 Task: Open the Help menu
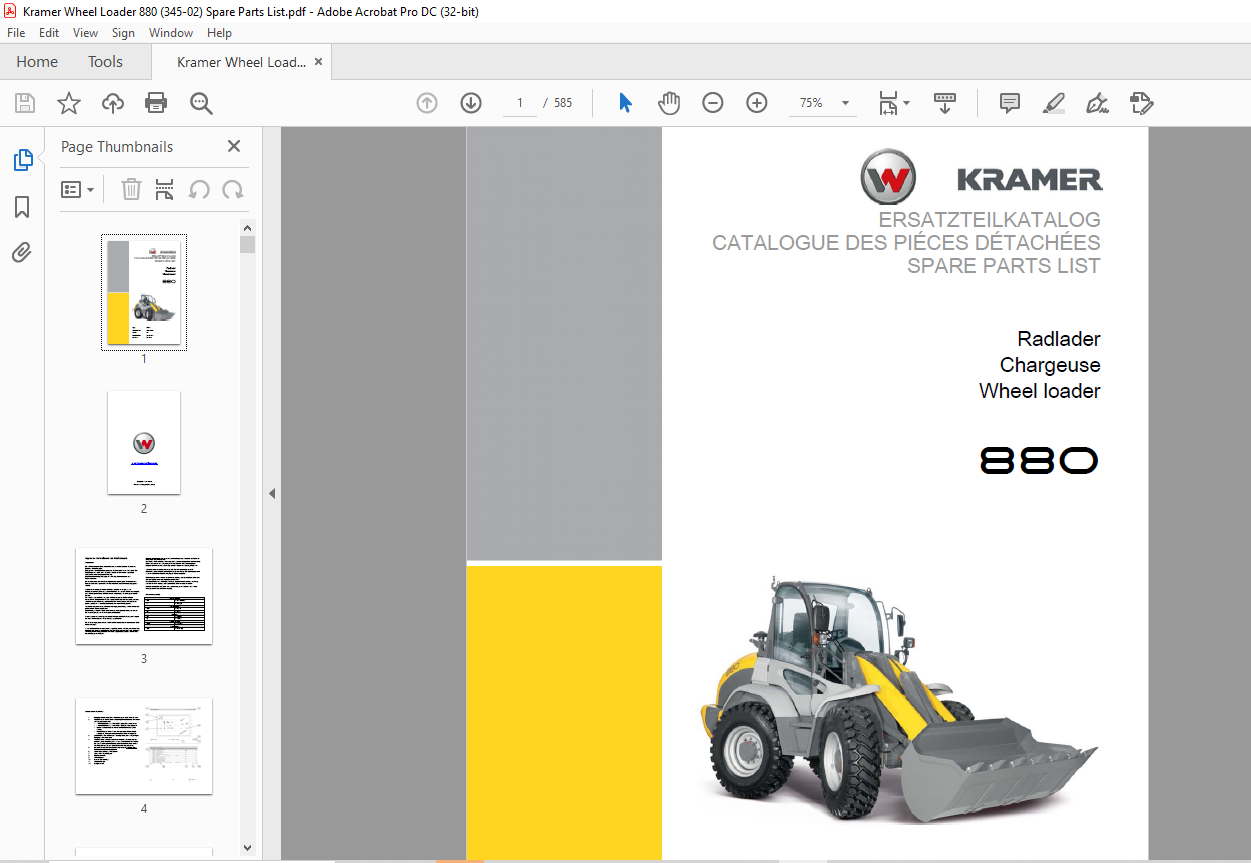219,33
